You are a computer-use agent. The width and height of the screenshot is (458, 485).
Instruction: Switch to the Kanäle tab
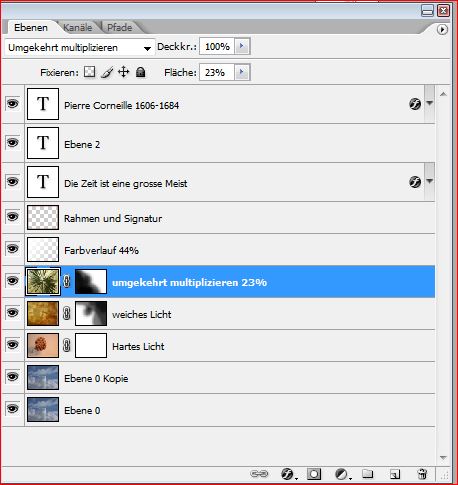pos(78,27)
